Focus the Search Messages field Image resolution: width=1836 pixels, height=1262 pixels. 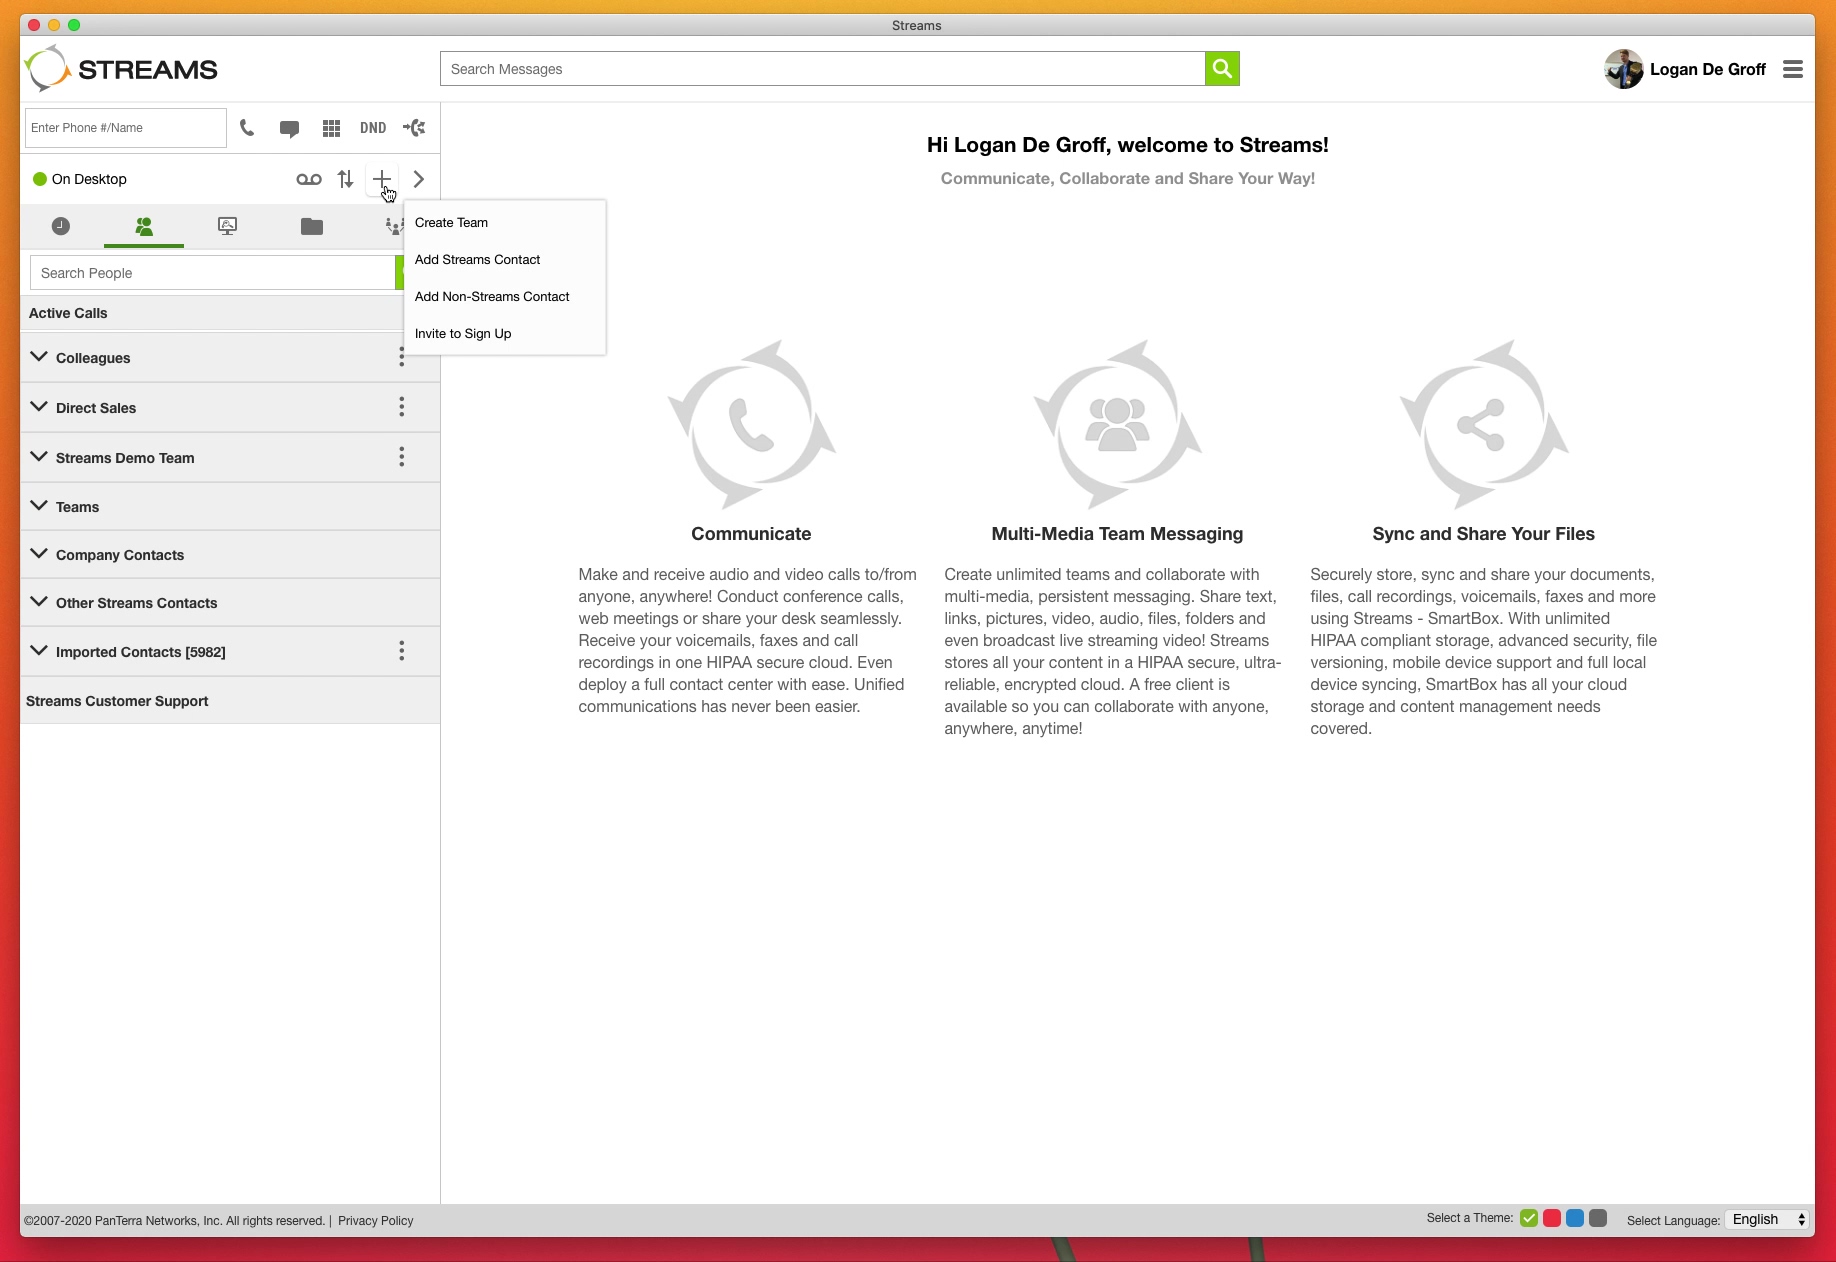click(823, 69)
